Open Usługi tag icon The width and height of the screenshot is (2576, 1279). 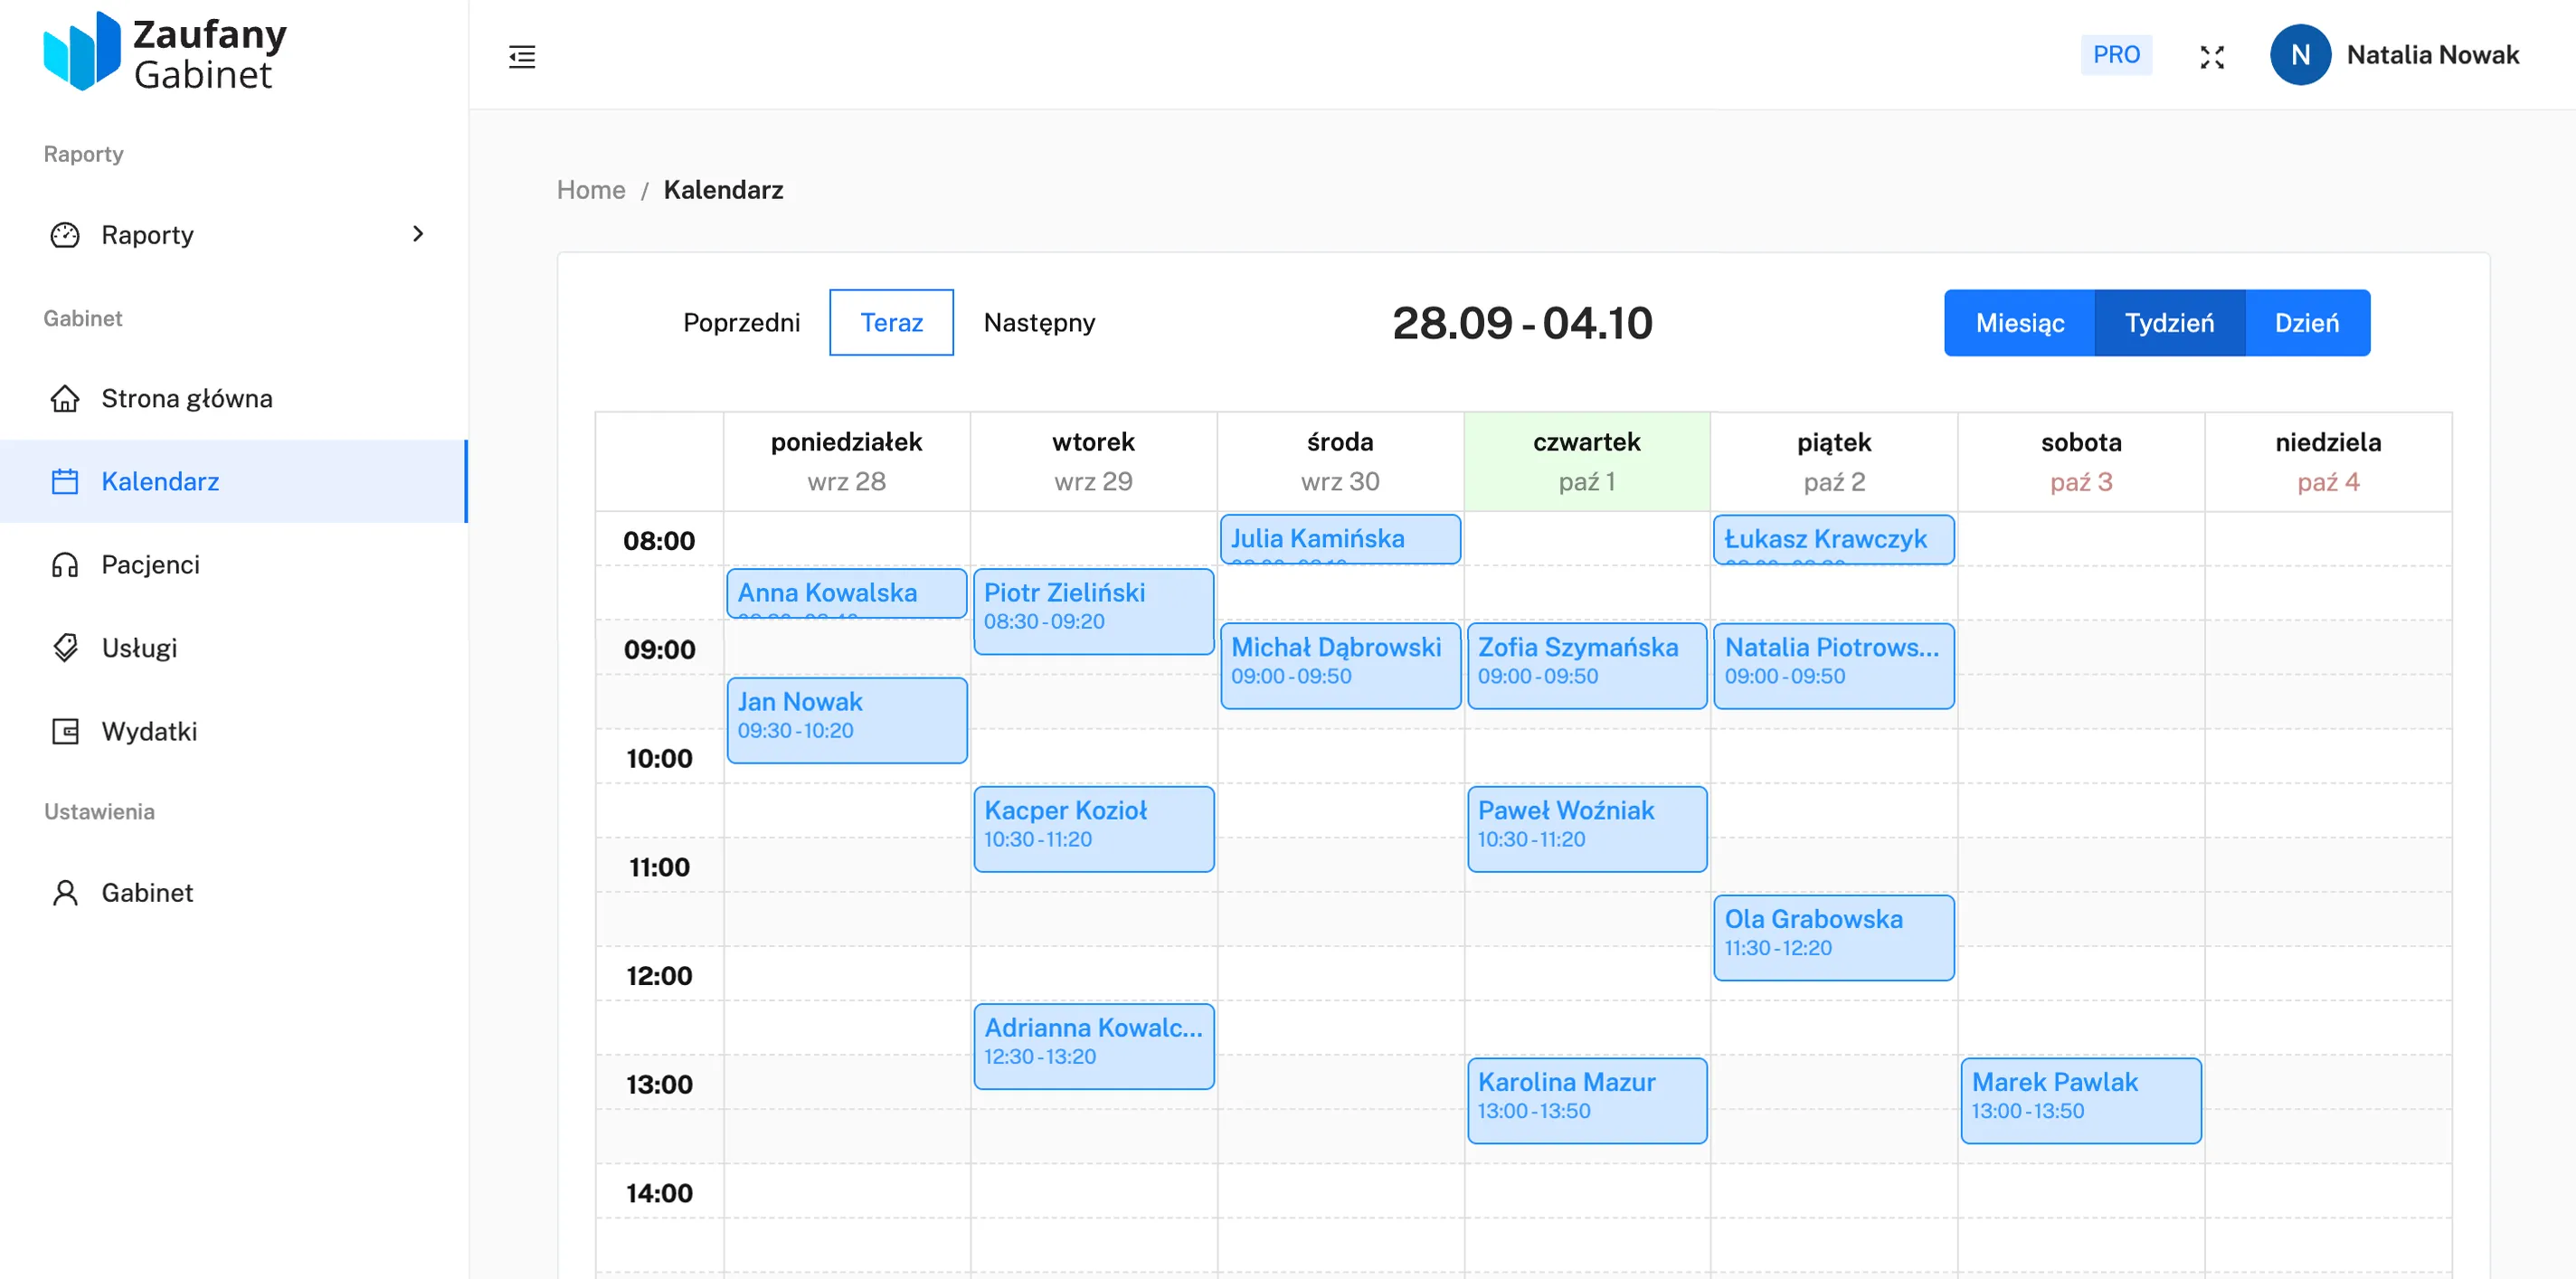(65, 648)
